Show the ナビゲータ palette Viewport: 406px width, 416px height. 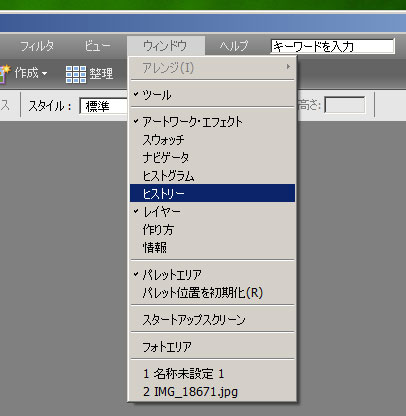point(212,158)
